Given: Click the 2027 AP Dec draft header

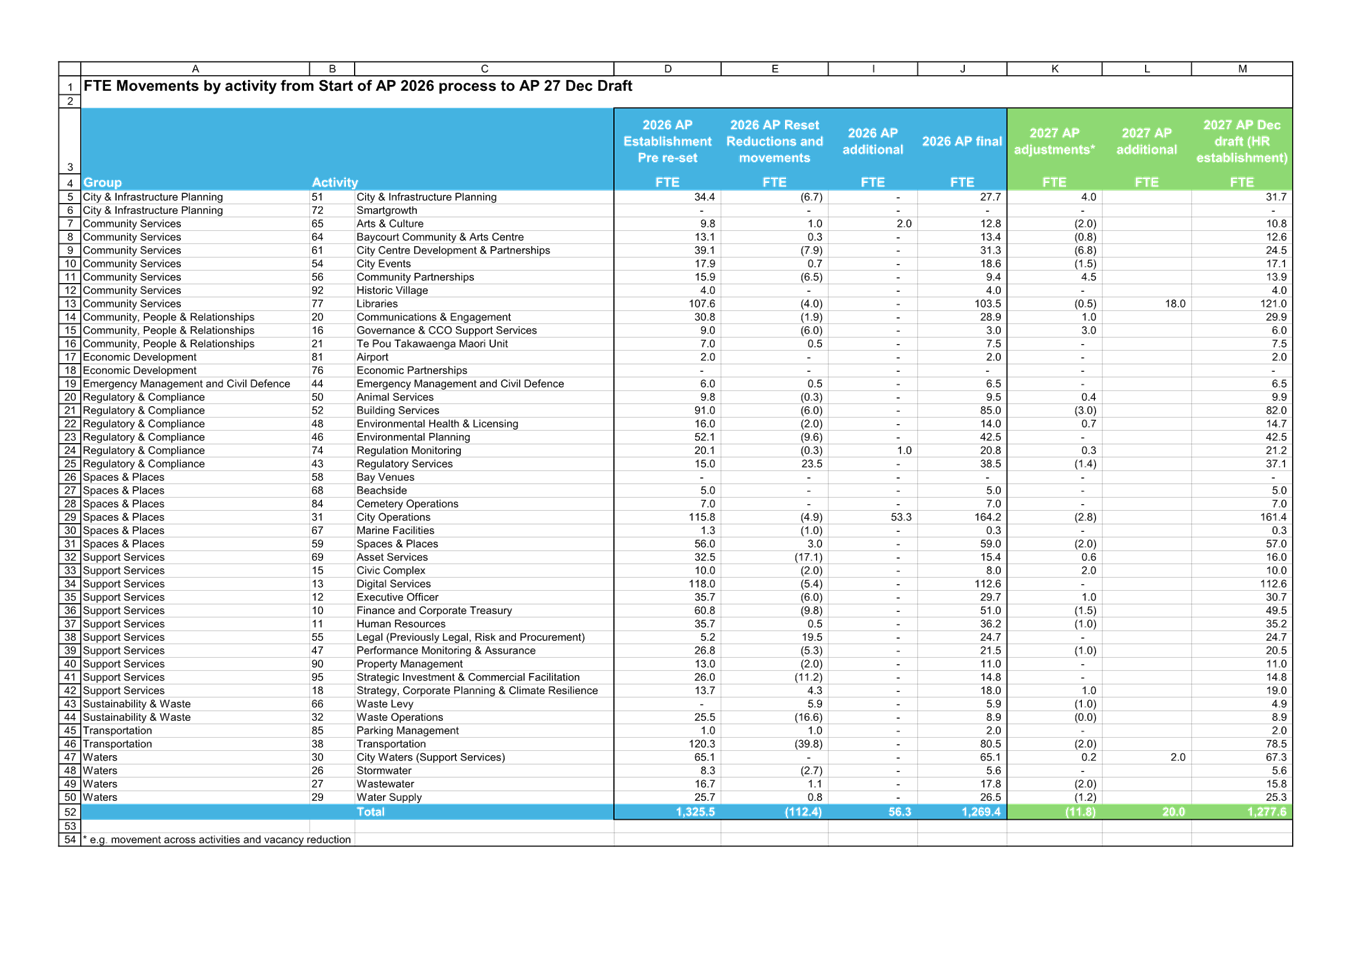Looking at the screenshot, I should point(1241,142).
